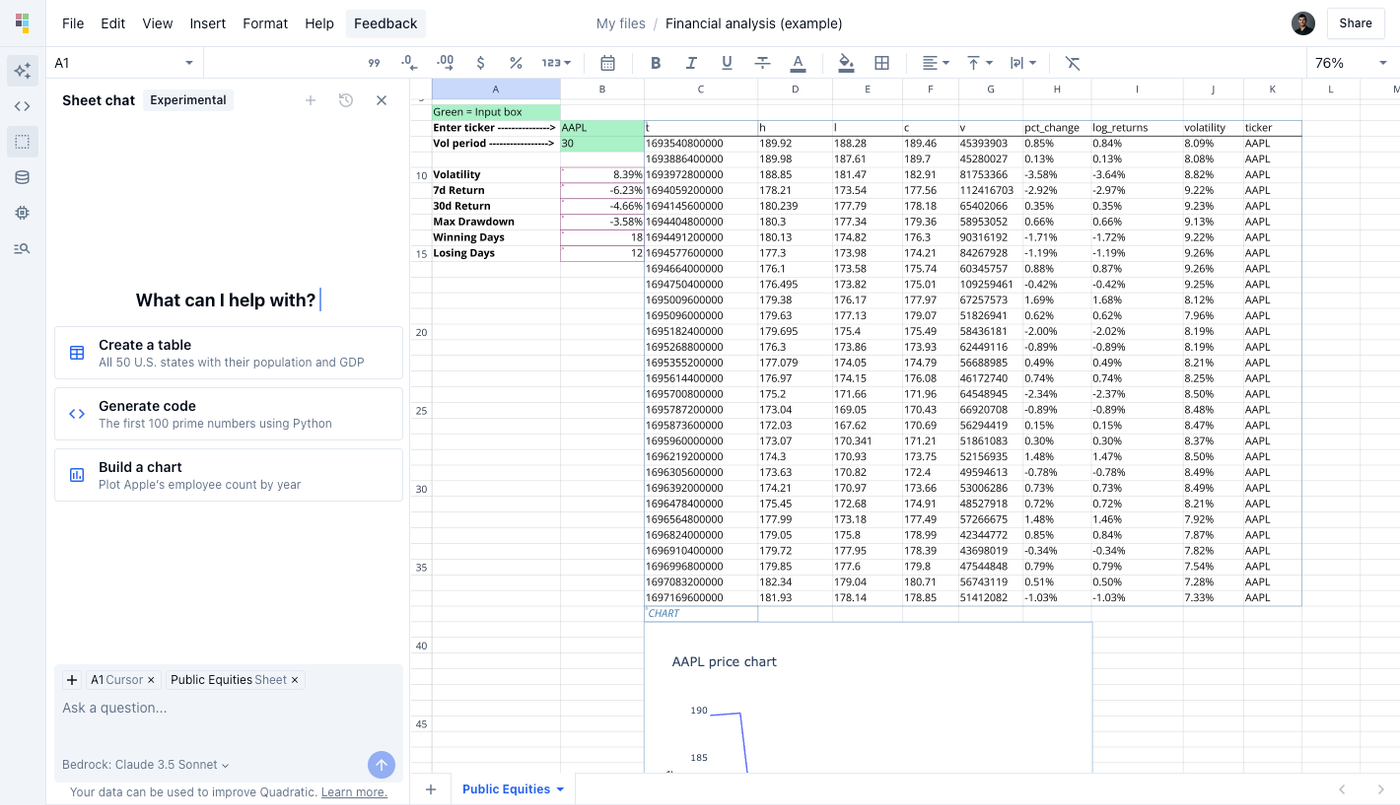Open the database connections sidebar icon
1400x805 pixels.
pyautogui.click(x=22, y=177)
